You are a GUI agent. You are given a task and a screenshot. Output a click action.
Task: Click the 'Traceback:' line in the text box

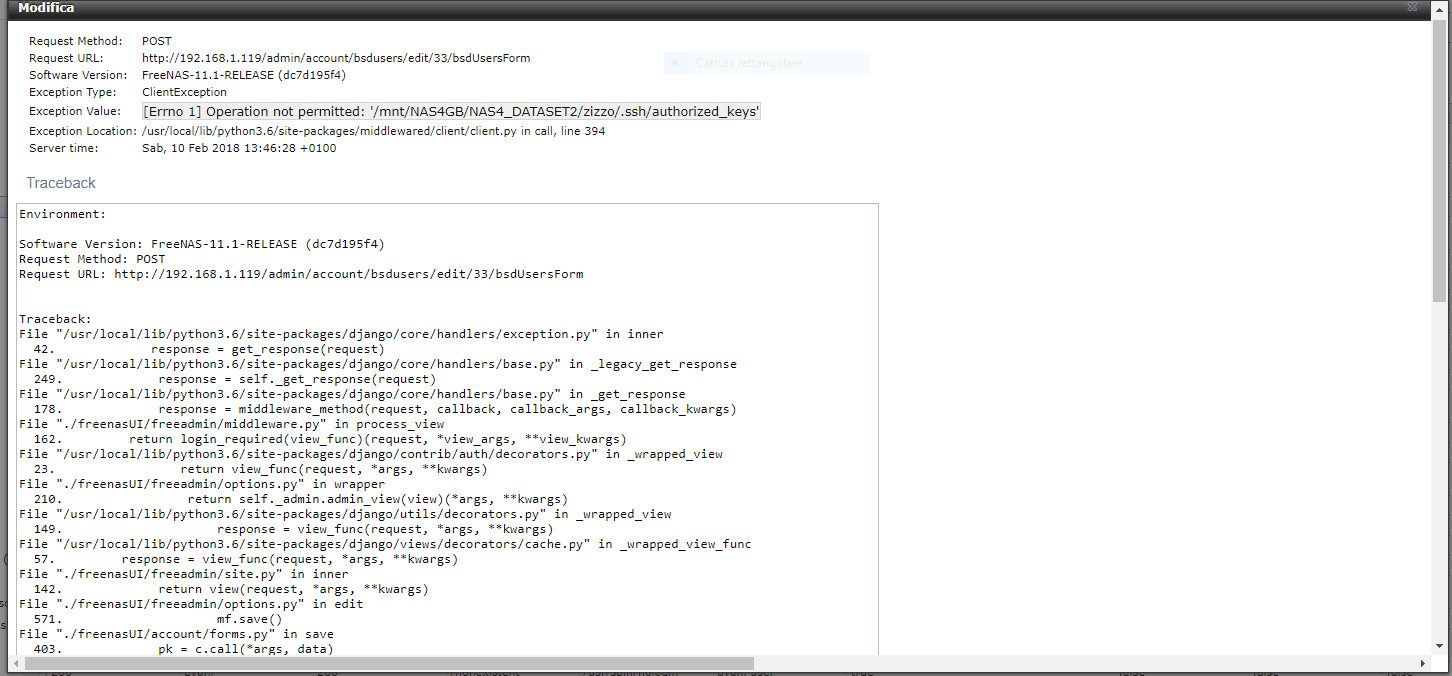pyautogui.click(x=55, y=319)
